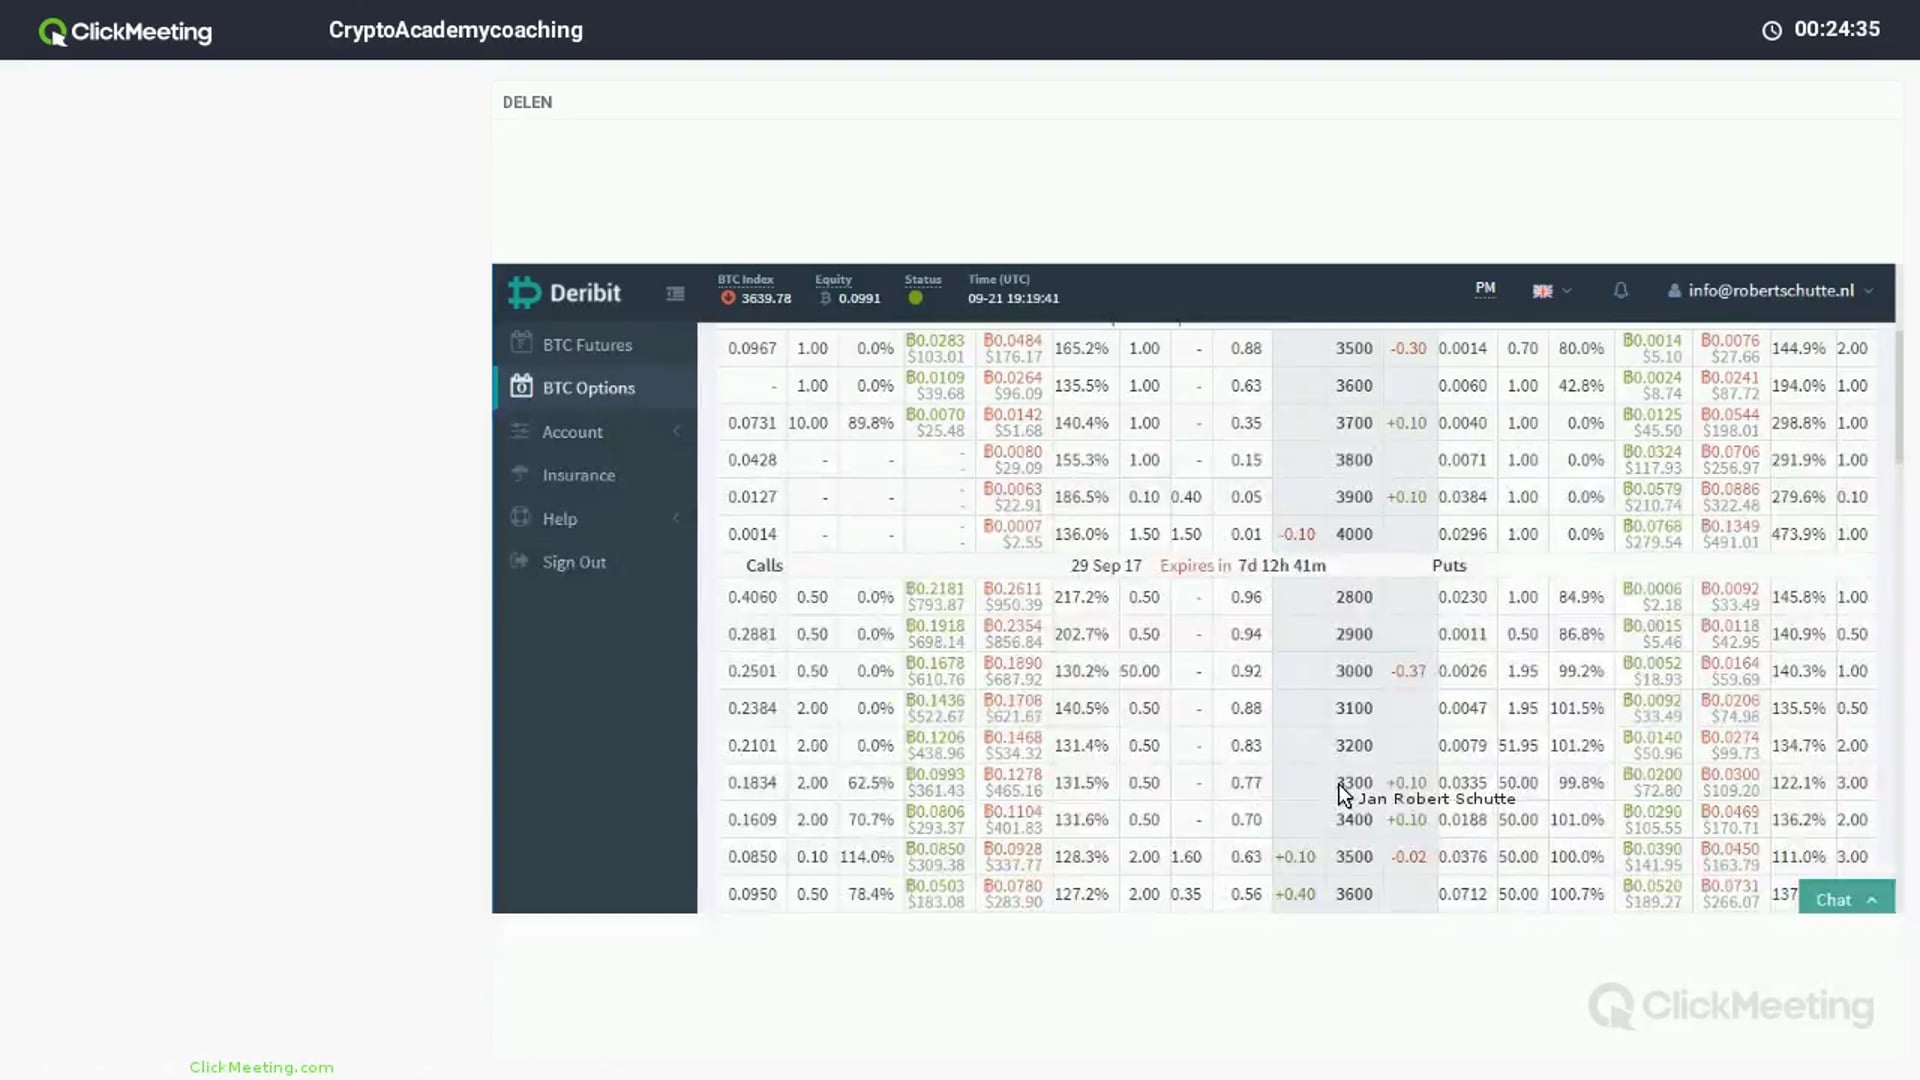
Task: Click call bid ₿0.0850 at 3500 strike
Action: coord(935,849)
